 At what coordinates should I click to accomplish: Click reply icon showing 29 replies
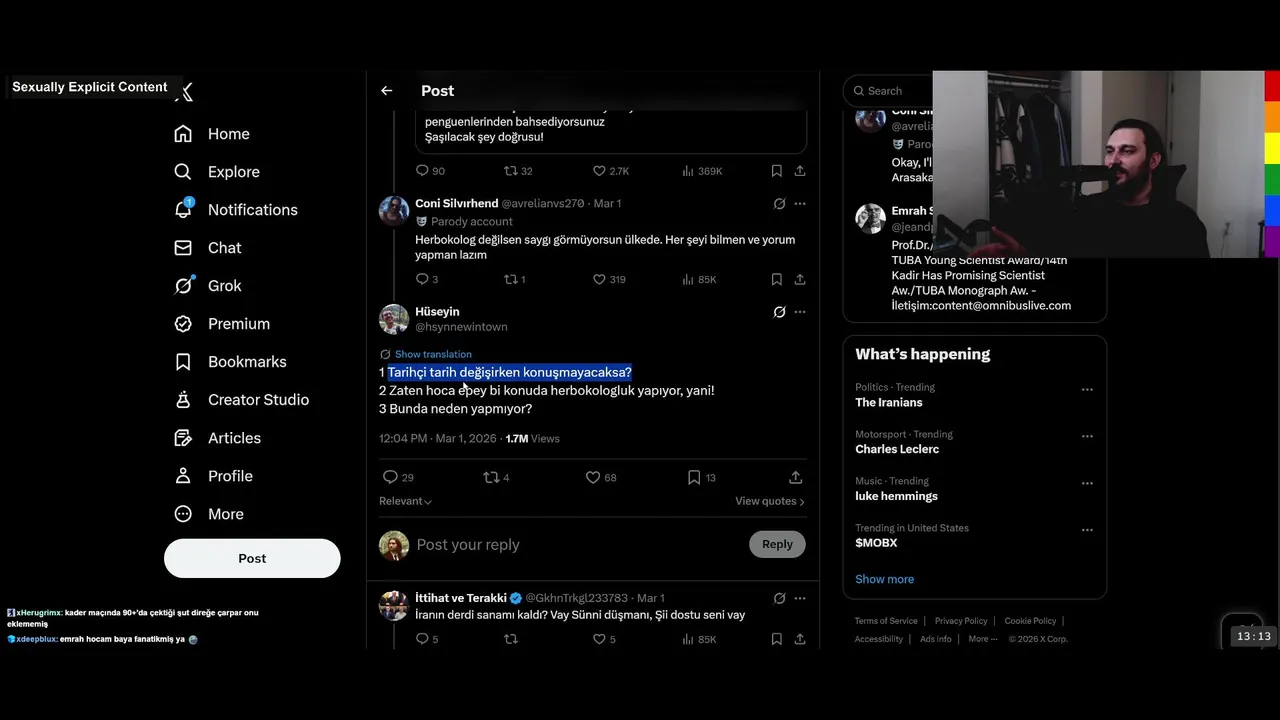pos(391,477)
